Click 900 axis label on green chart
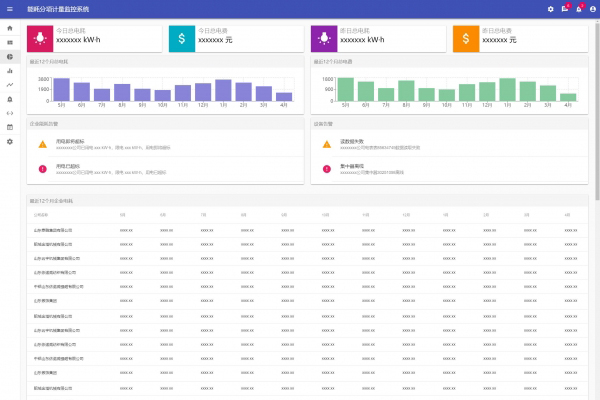 tap(329, 90)
